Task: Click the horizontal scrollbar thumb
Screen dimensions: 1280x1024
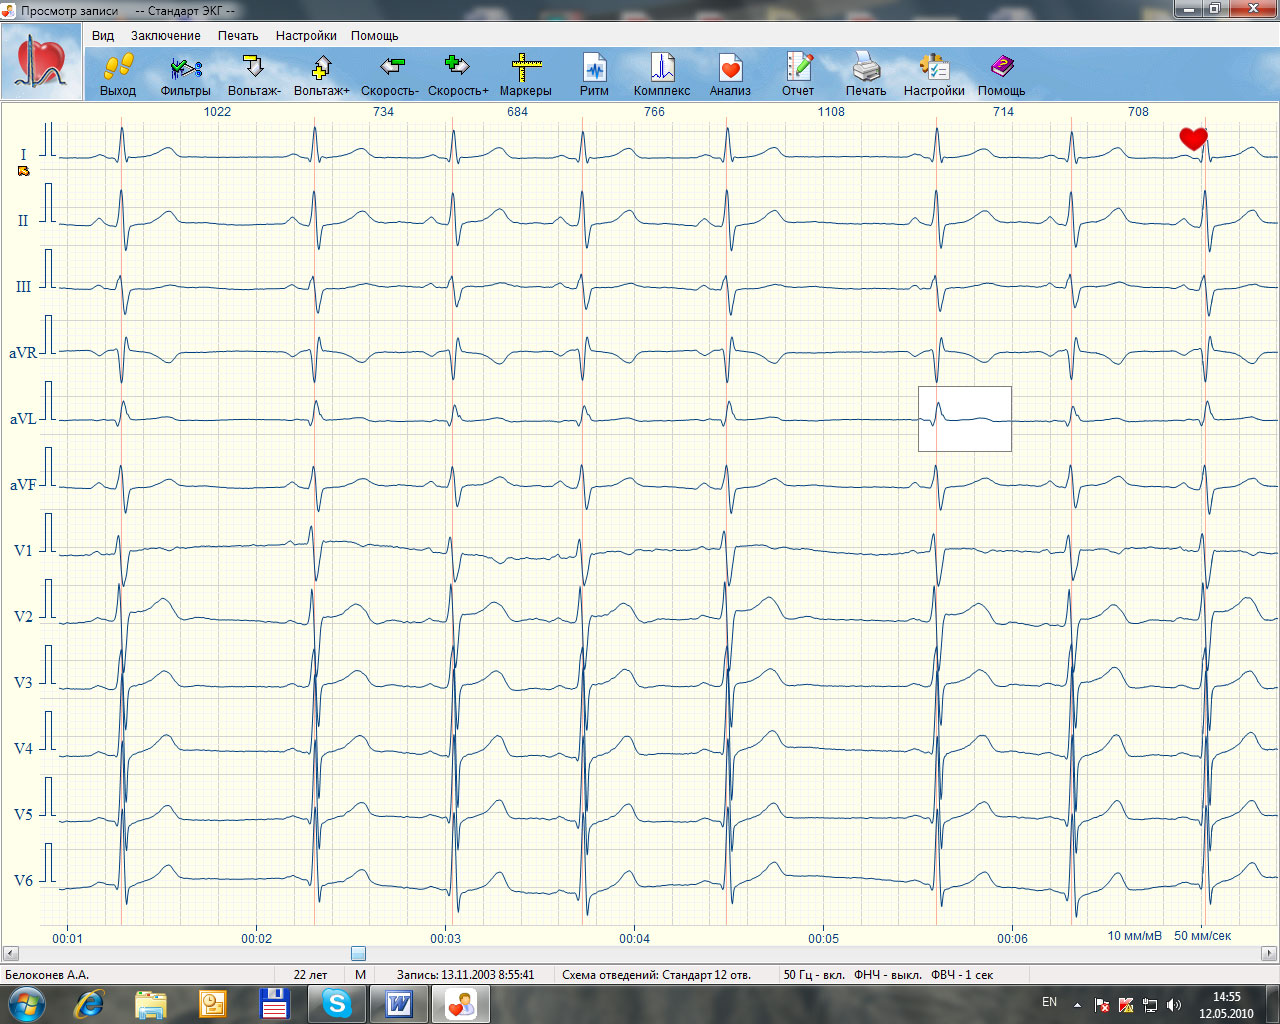Action: [358, 954]
